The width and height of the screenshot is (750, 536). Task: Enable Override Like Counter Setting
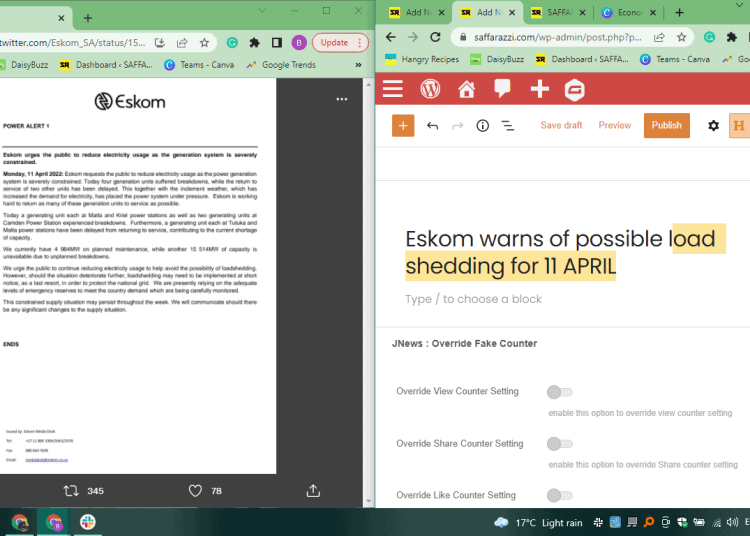coord(560,495)
